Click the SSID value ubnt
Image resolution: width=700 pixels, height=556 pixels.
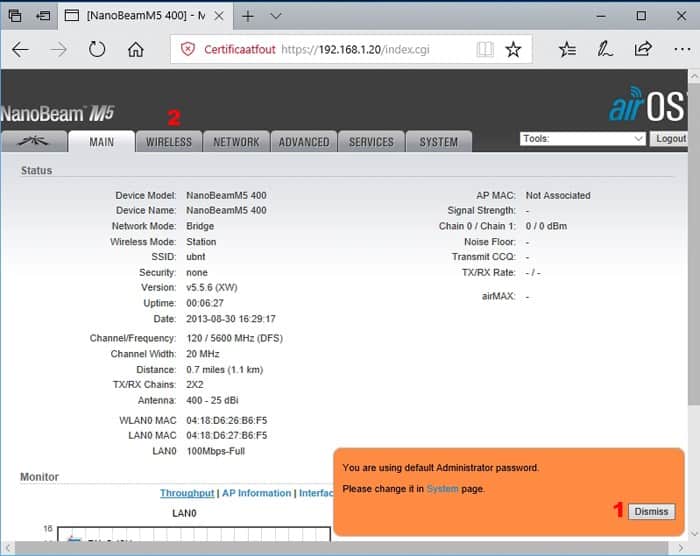pyautogui.click(x=196, y=257)
